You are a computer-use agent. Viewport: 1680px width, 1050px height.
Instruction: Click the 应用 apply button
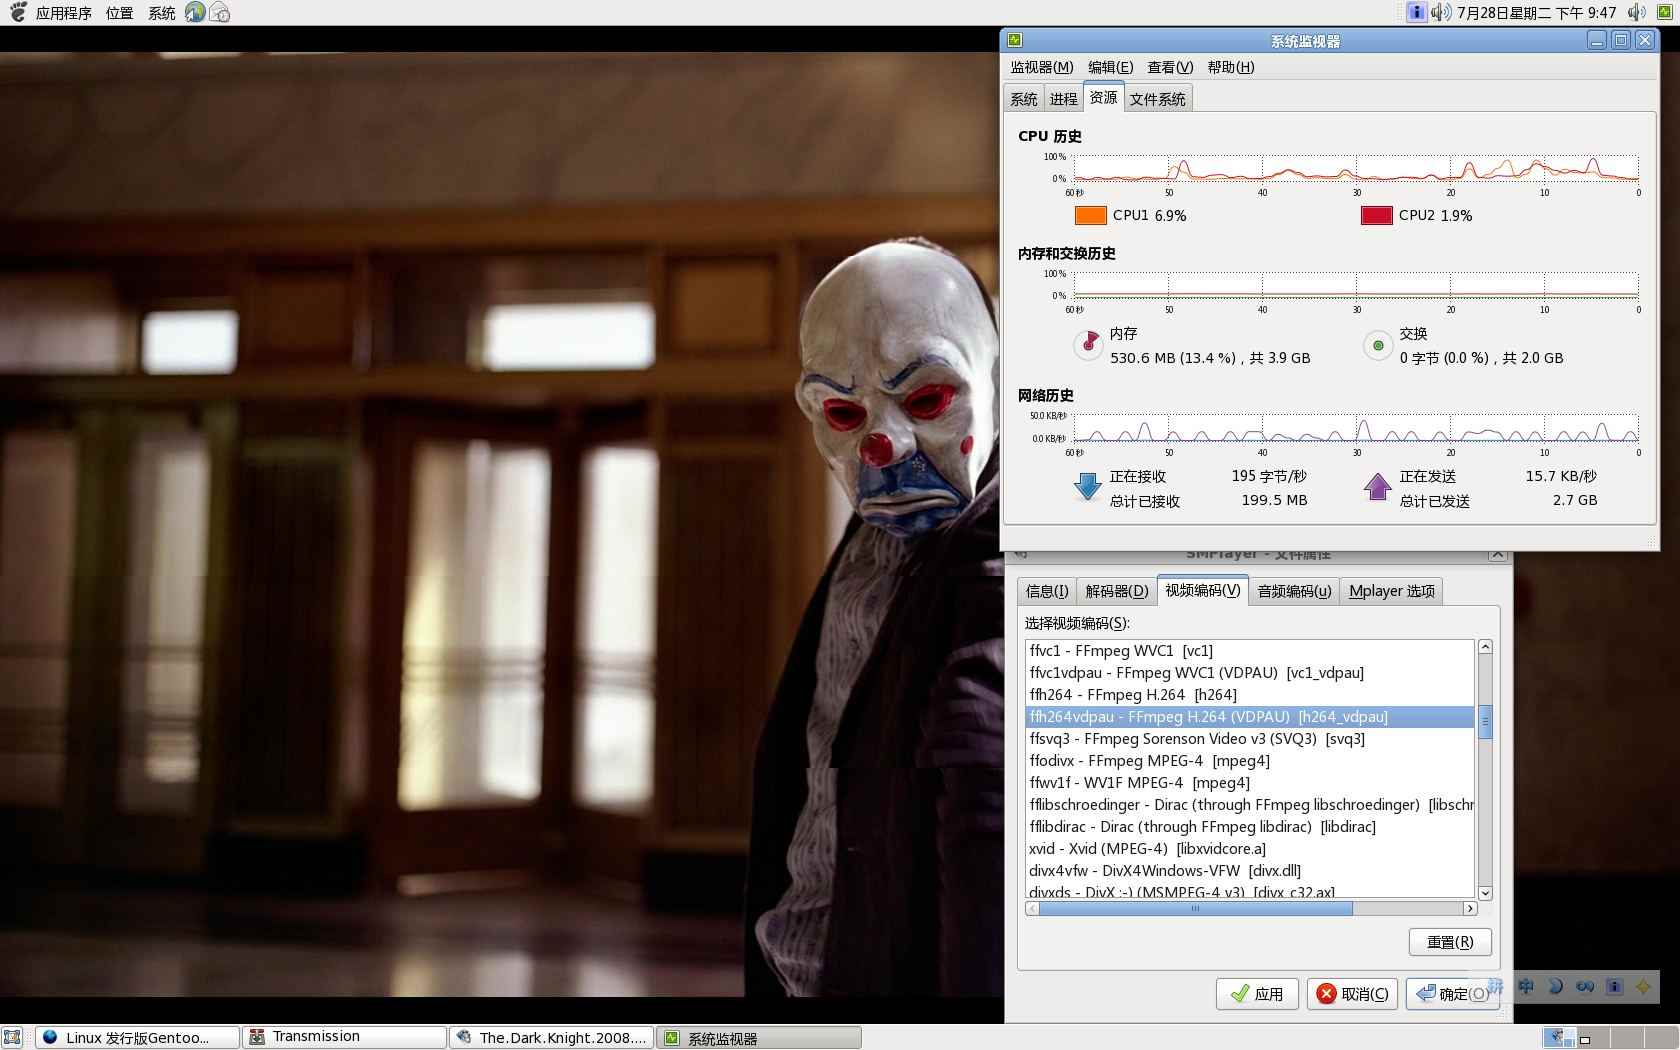(x=1257, y=994)
